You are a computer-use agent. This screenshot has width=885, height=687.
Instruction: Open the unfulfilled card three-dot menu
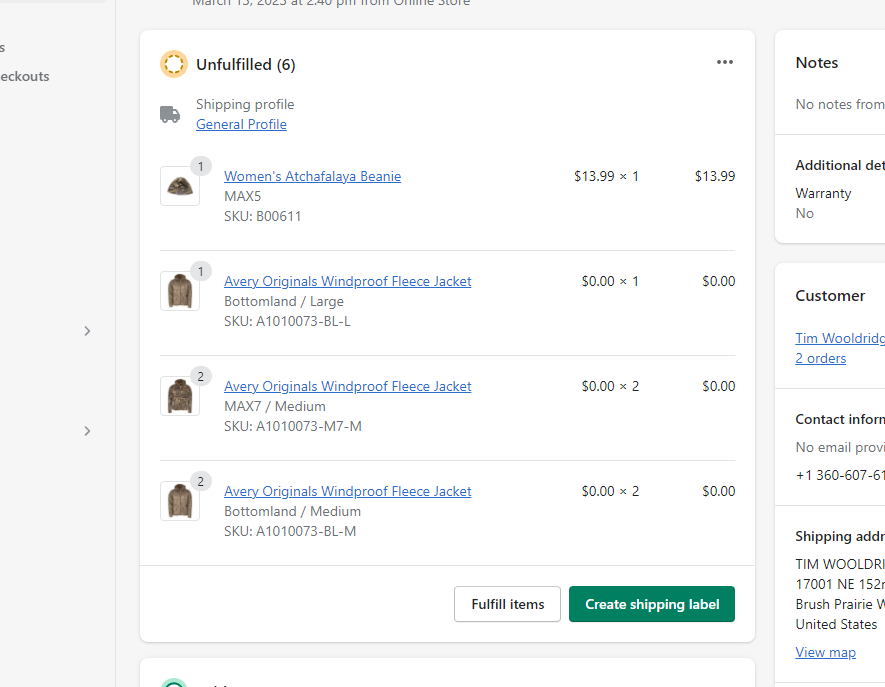725,62
